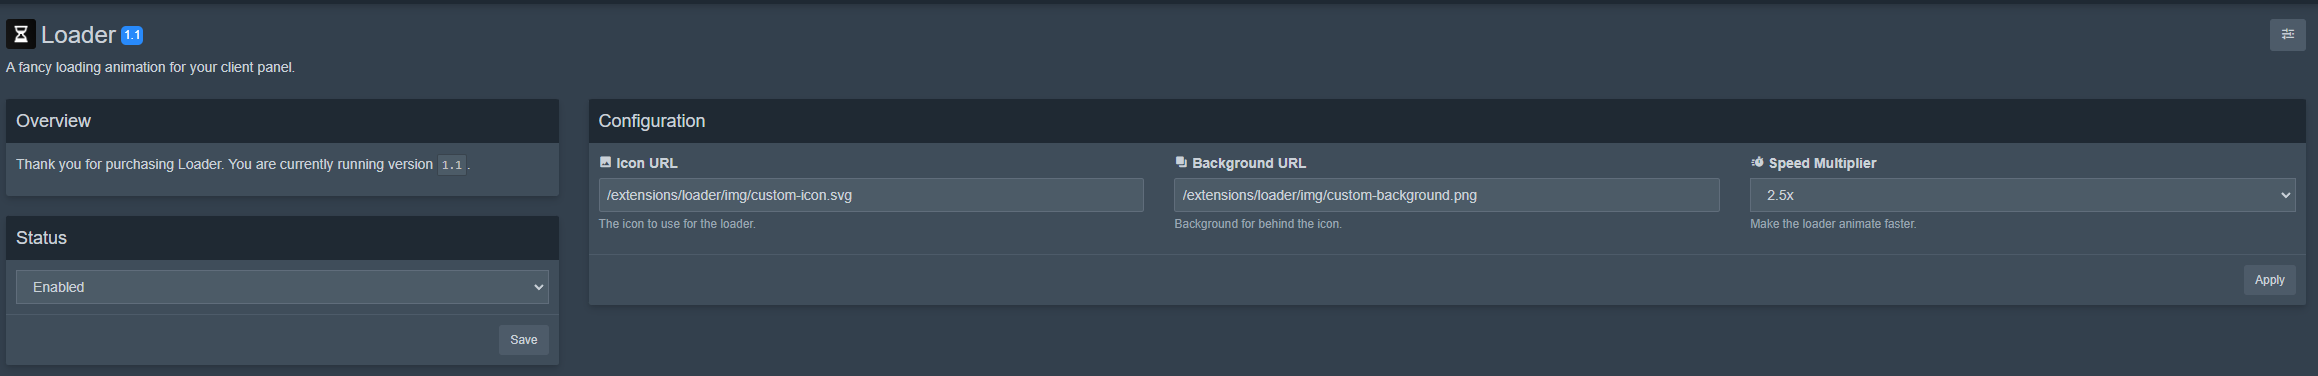2318x376 pixels.
Task: Click the Save button in the Status panel
Action: 523,340
